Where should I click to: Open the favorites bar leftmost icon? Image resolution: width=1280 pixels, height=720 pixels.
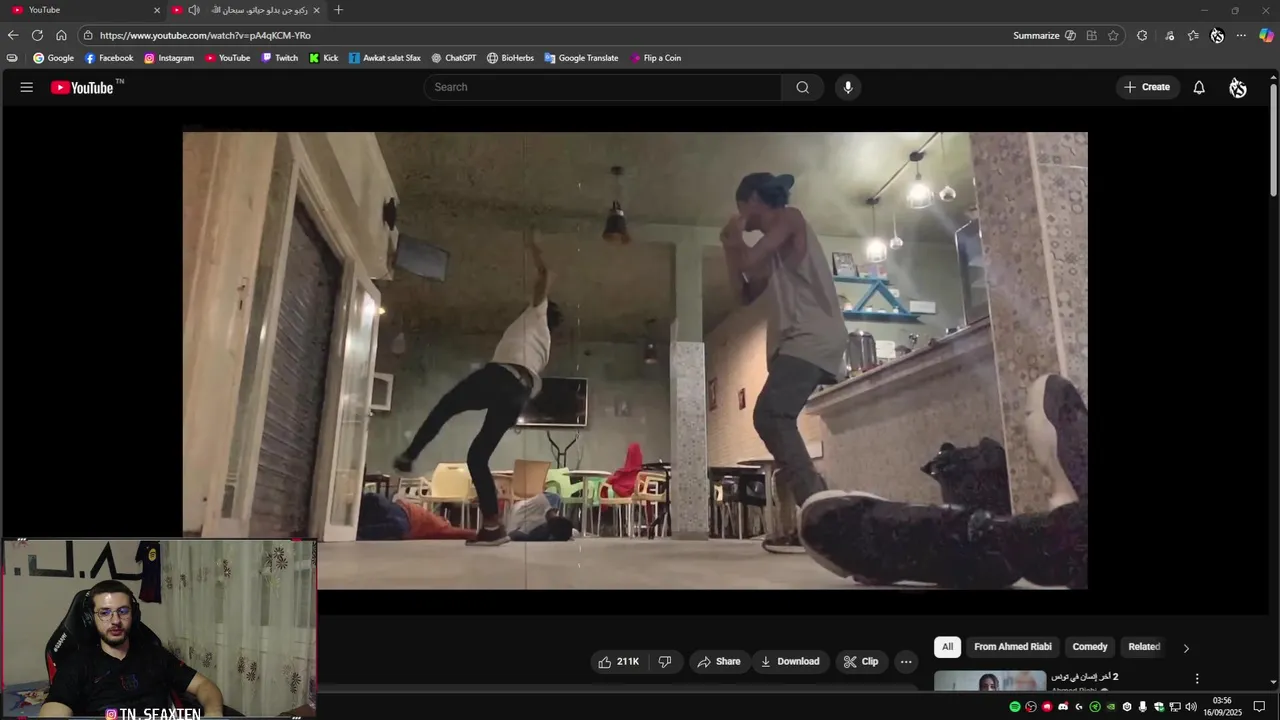click(x=12, y=58)
